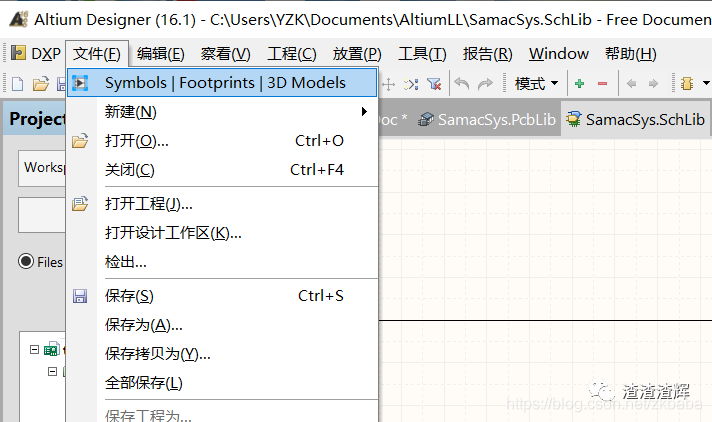The height and width of the screenshot is (422, 712).
Task: Collapse the top project tree node
Action: 34,350
